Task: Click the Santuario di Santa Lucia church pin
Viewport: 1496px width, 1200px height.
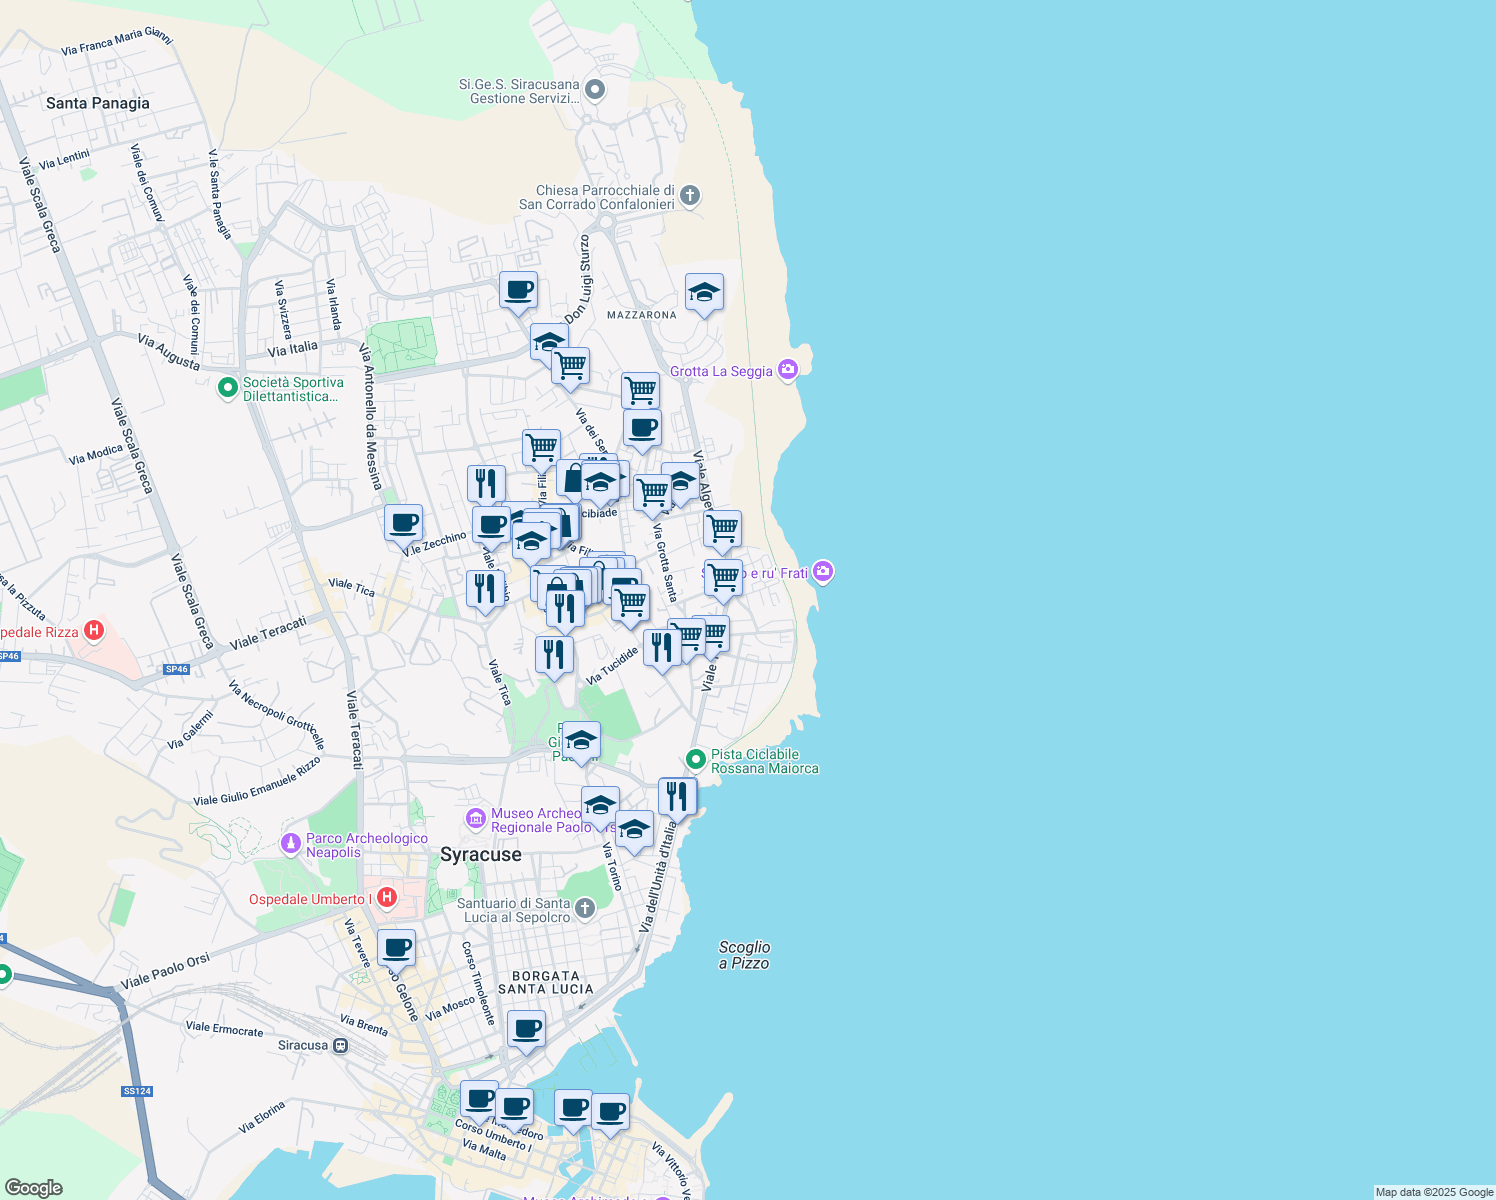Action: [585, 909]
